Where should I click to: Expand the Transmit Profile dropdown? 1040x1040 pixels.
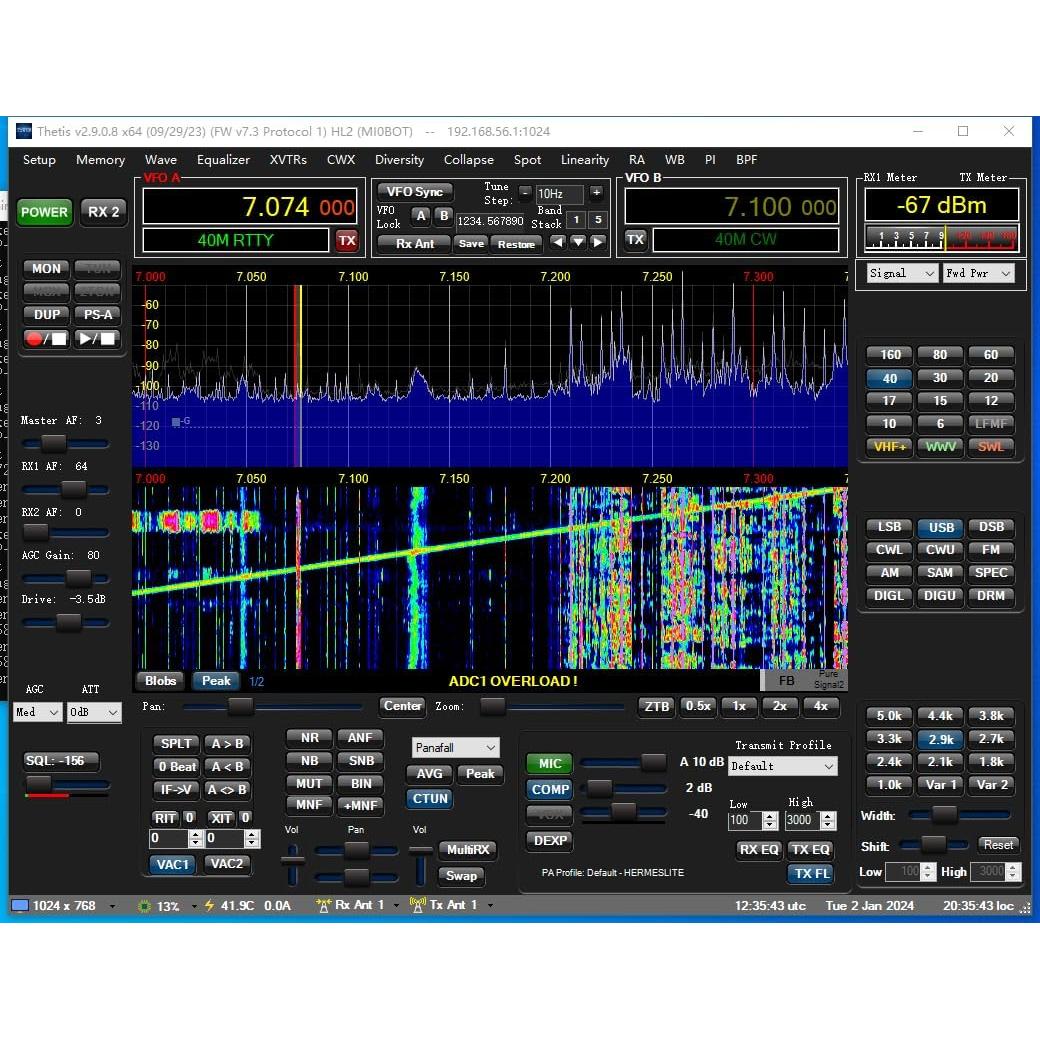pos(782,766)
